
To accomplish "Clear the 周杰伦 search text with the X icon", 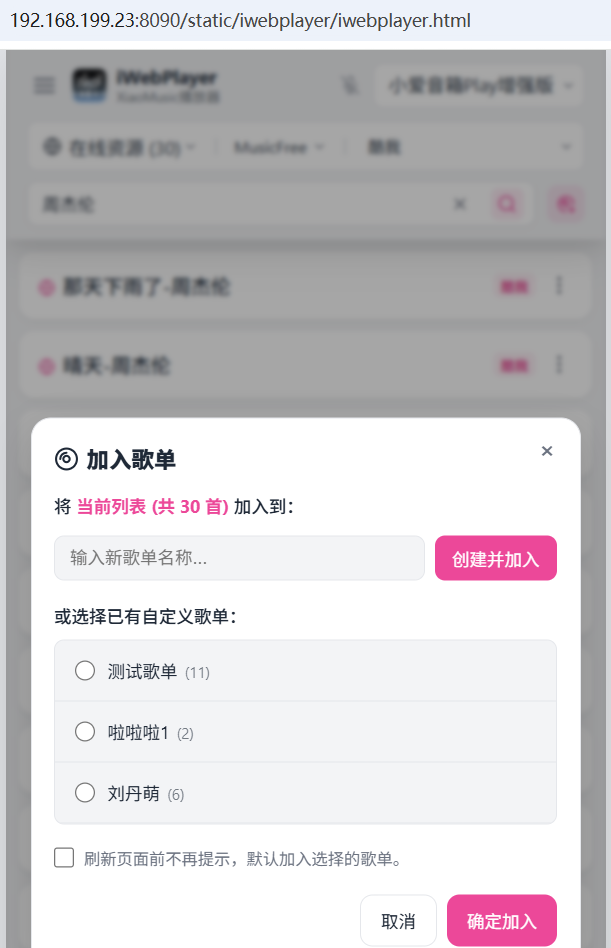I will 460,204.
